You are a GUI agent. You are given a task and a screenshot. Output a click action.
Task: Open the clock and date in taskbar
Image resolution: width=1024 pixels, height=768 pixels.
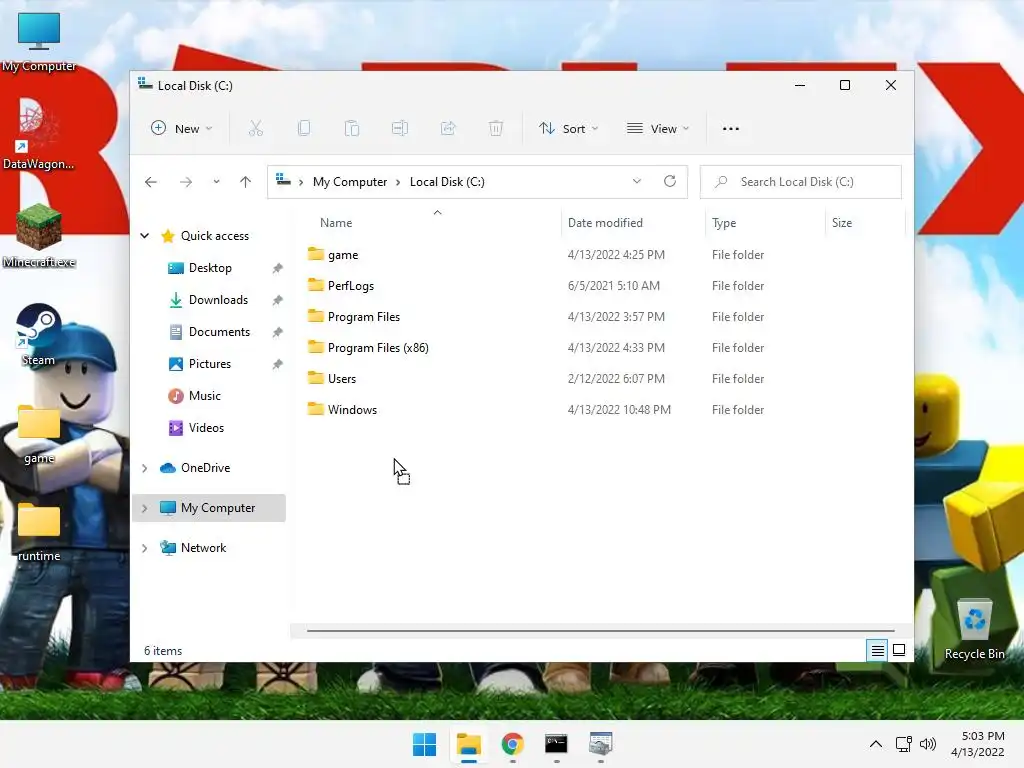[x=978, y=744]
